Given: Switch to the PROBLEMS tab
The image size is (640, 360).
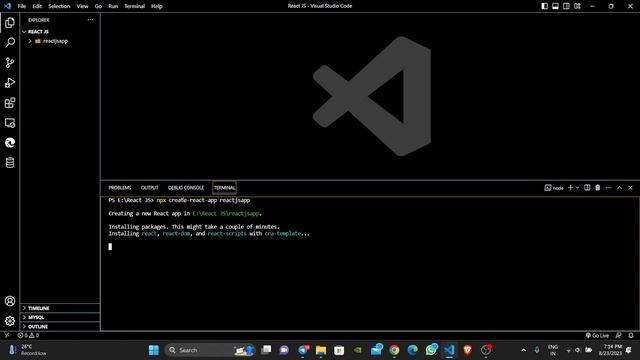Looking at the screenshot, I should [120, 188].
